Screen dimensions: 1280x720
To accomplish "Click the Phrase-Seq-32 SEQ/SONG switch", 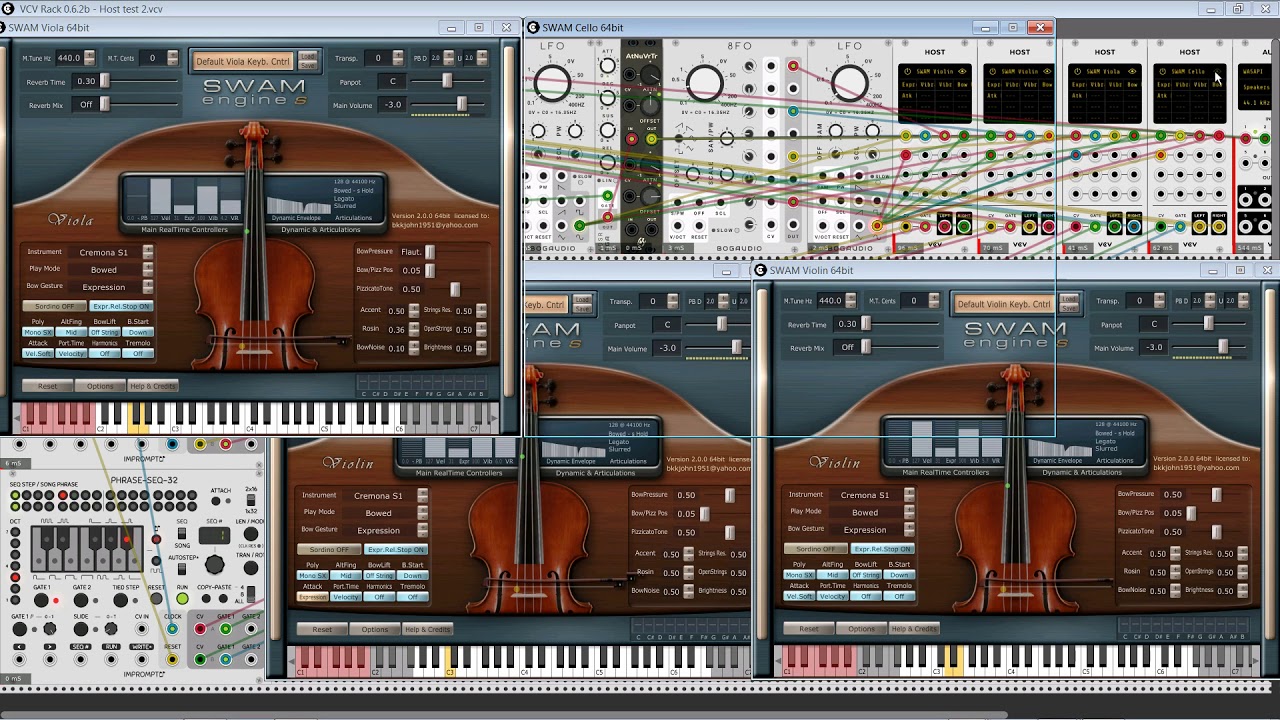I will click(x=182, y=533).
